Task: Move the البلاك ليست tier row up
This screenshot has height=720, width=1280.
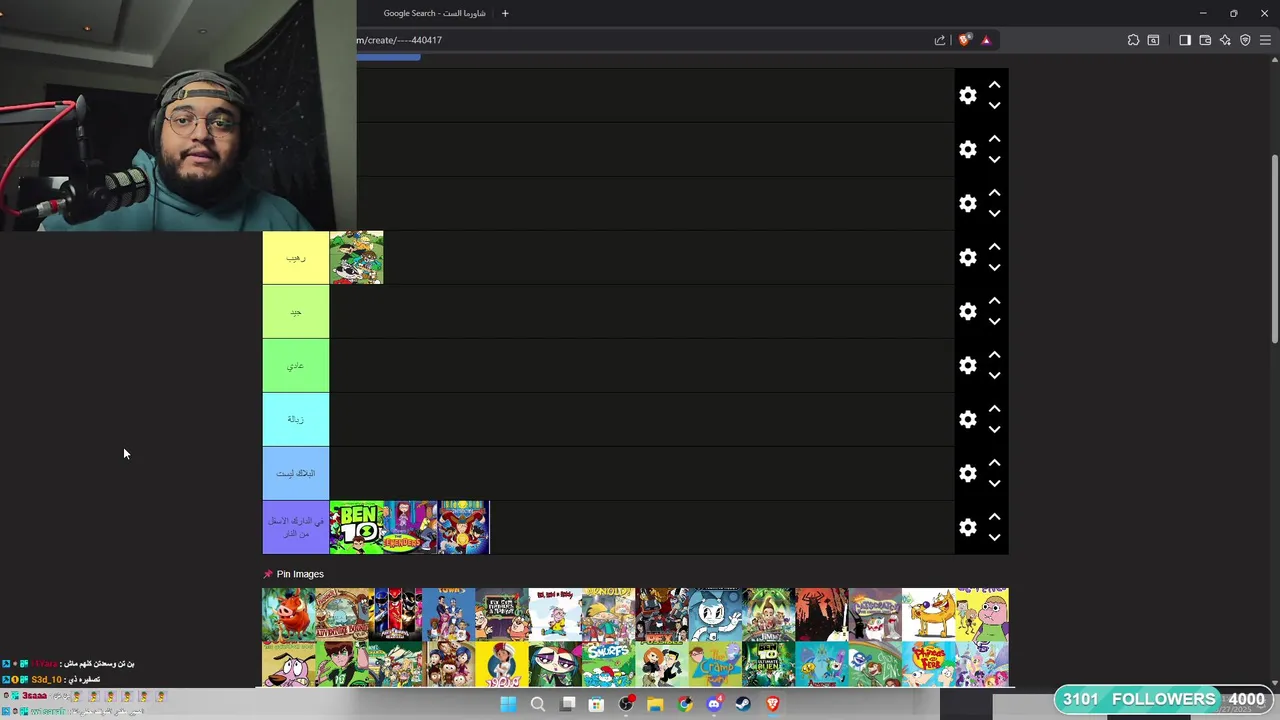Action: (994, 463)
